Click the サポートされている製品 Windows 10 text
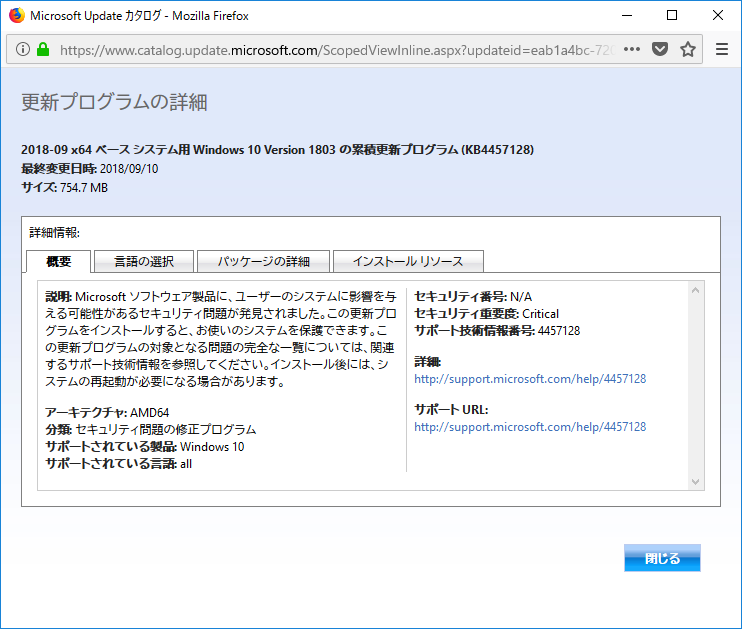Image resolution: width=742 pixels, height=629 pixels. 144,447
